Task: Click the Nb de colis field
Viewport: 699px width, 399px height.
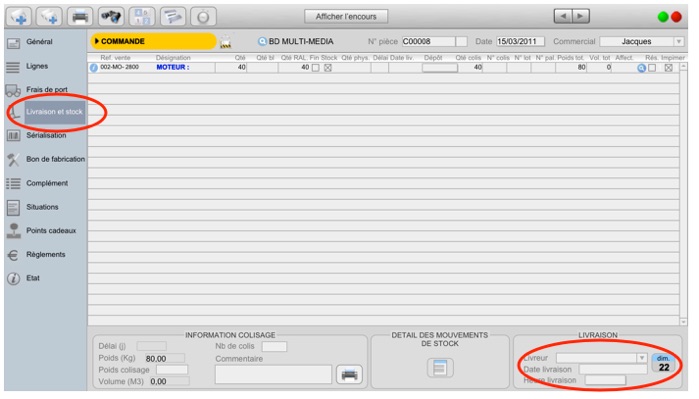Action: pos(274,346)
